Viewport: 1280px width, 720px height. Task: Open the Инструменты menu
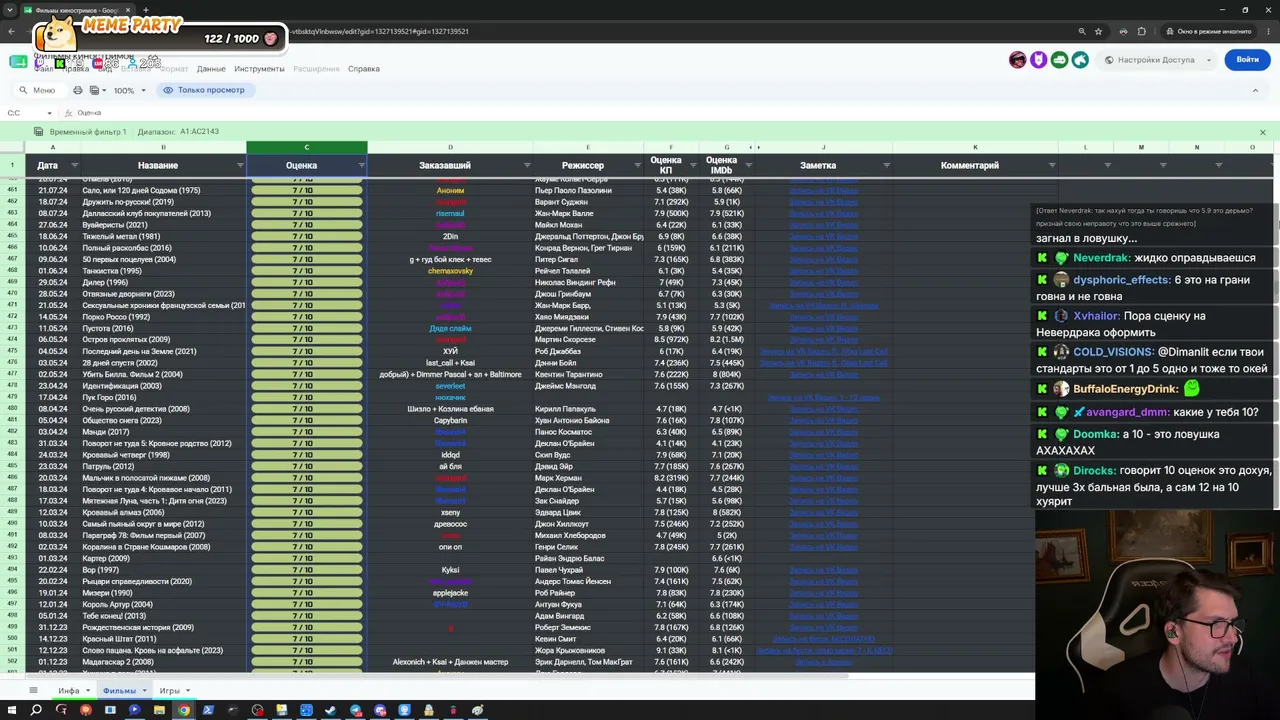click(x=259, y=69)
